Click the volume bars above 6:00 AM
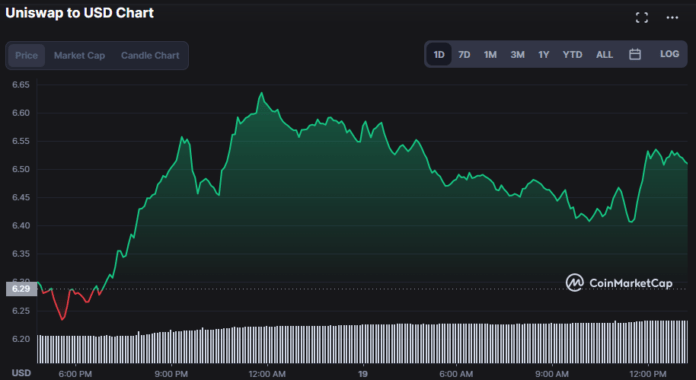Screen dimensions: 696x380 pyautogui.click(x=456, y=344)
